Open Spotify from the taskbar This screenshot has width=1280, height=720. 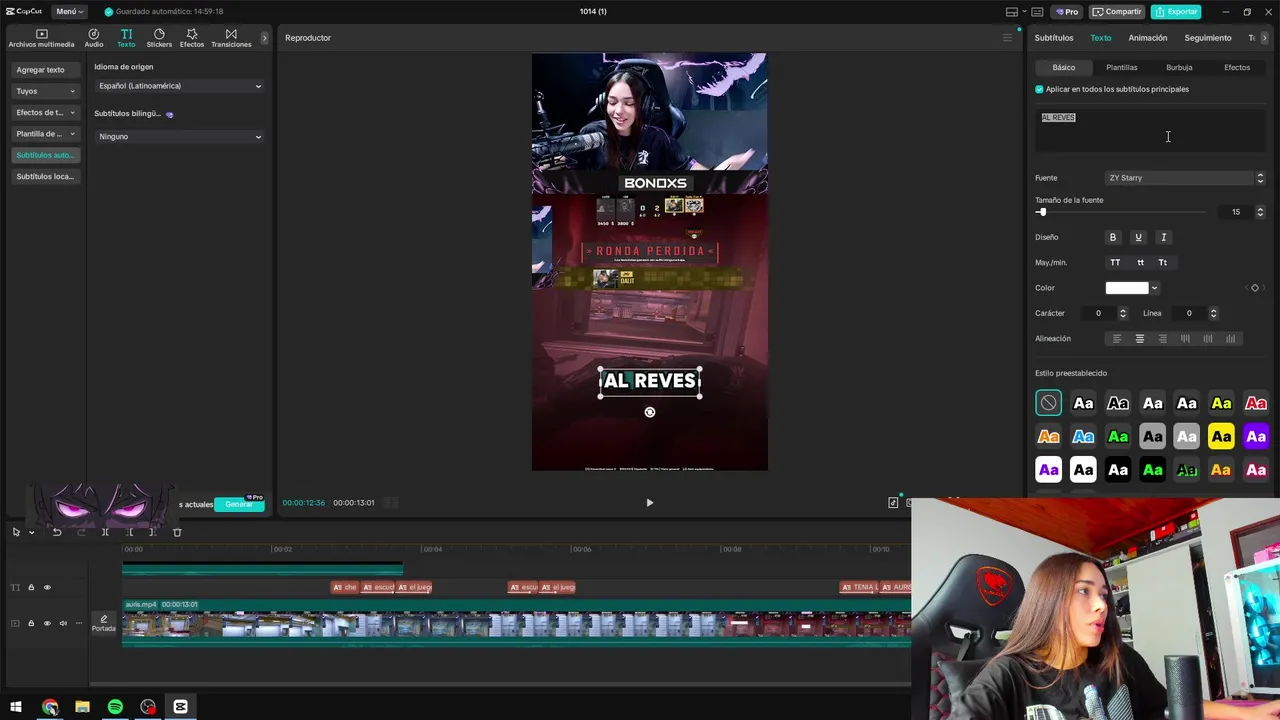click(115, 707)
